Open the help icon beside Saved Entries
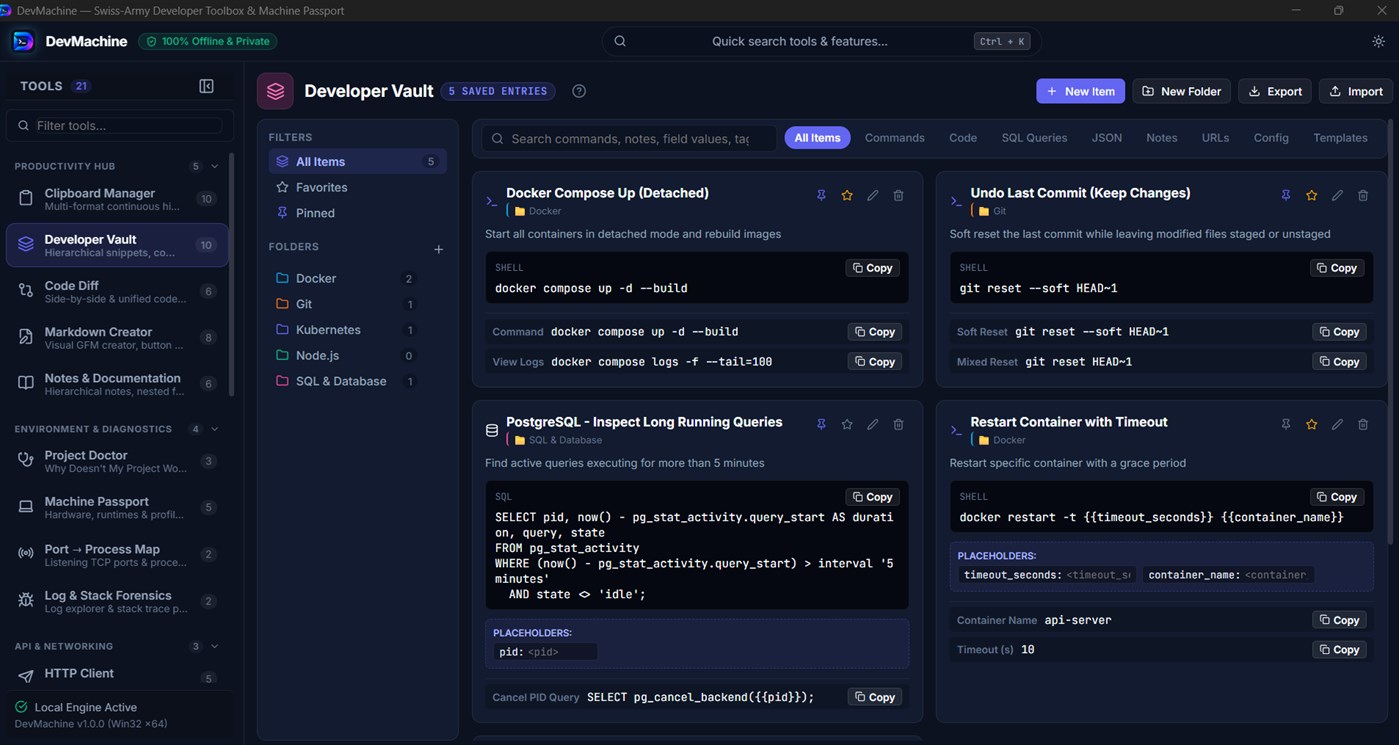Image resolution: width=1399 pixels, height=745 pixels. pyautogui.click(x=579, y=91)
